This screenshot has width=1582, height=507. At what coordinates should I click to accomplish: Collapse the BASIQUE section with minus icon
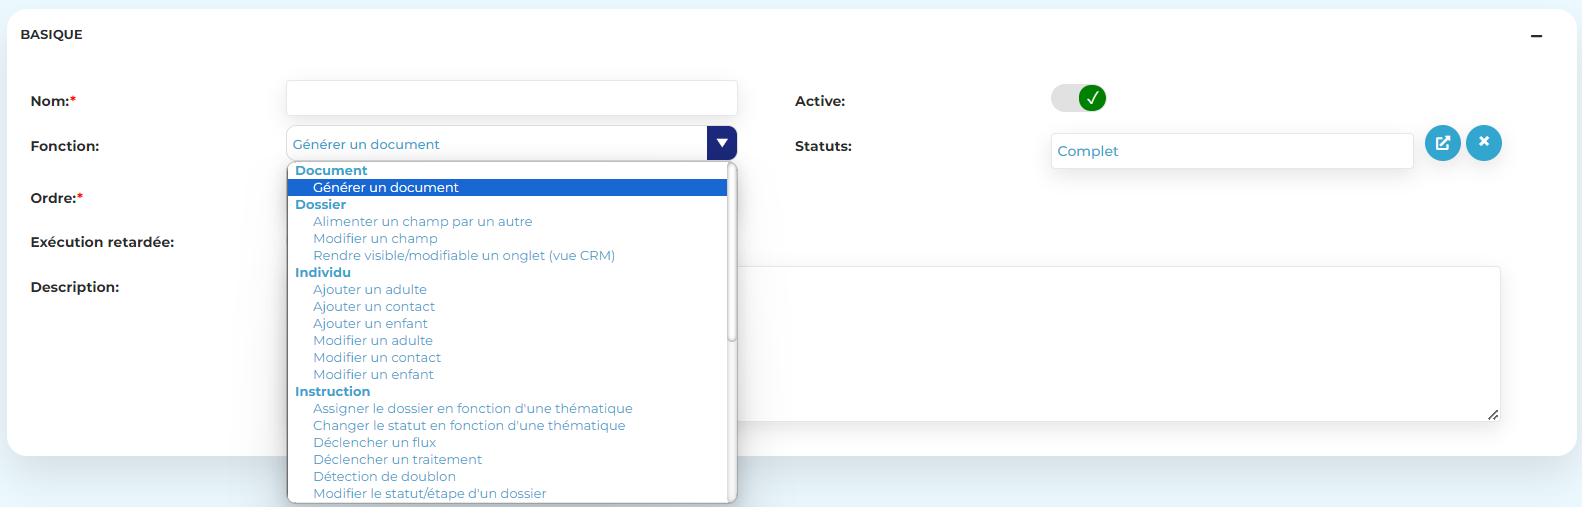click(x=1536, y=36)
